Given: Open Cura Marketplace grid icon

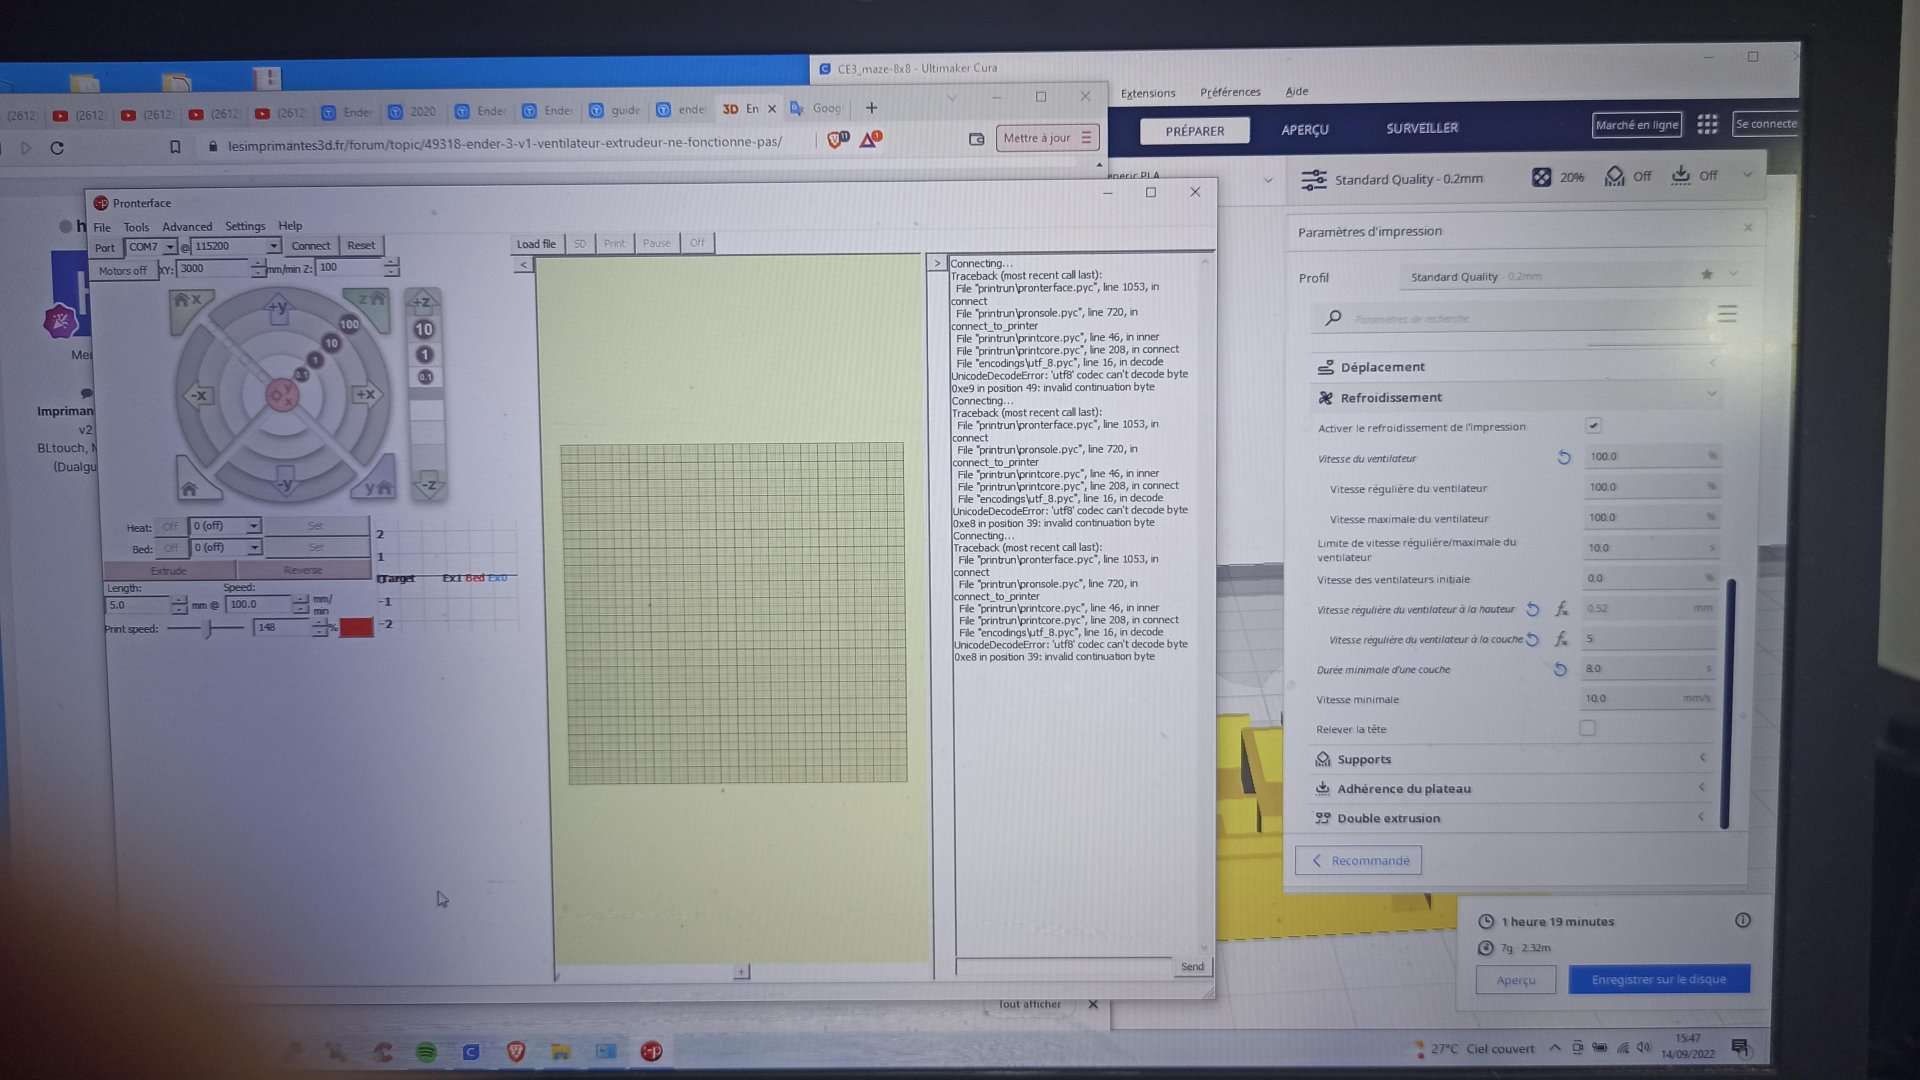Looking at the screenshot, I should (1707, 124).
